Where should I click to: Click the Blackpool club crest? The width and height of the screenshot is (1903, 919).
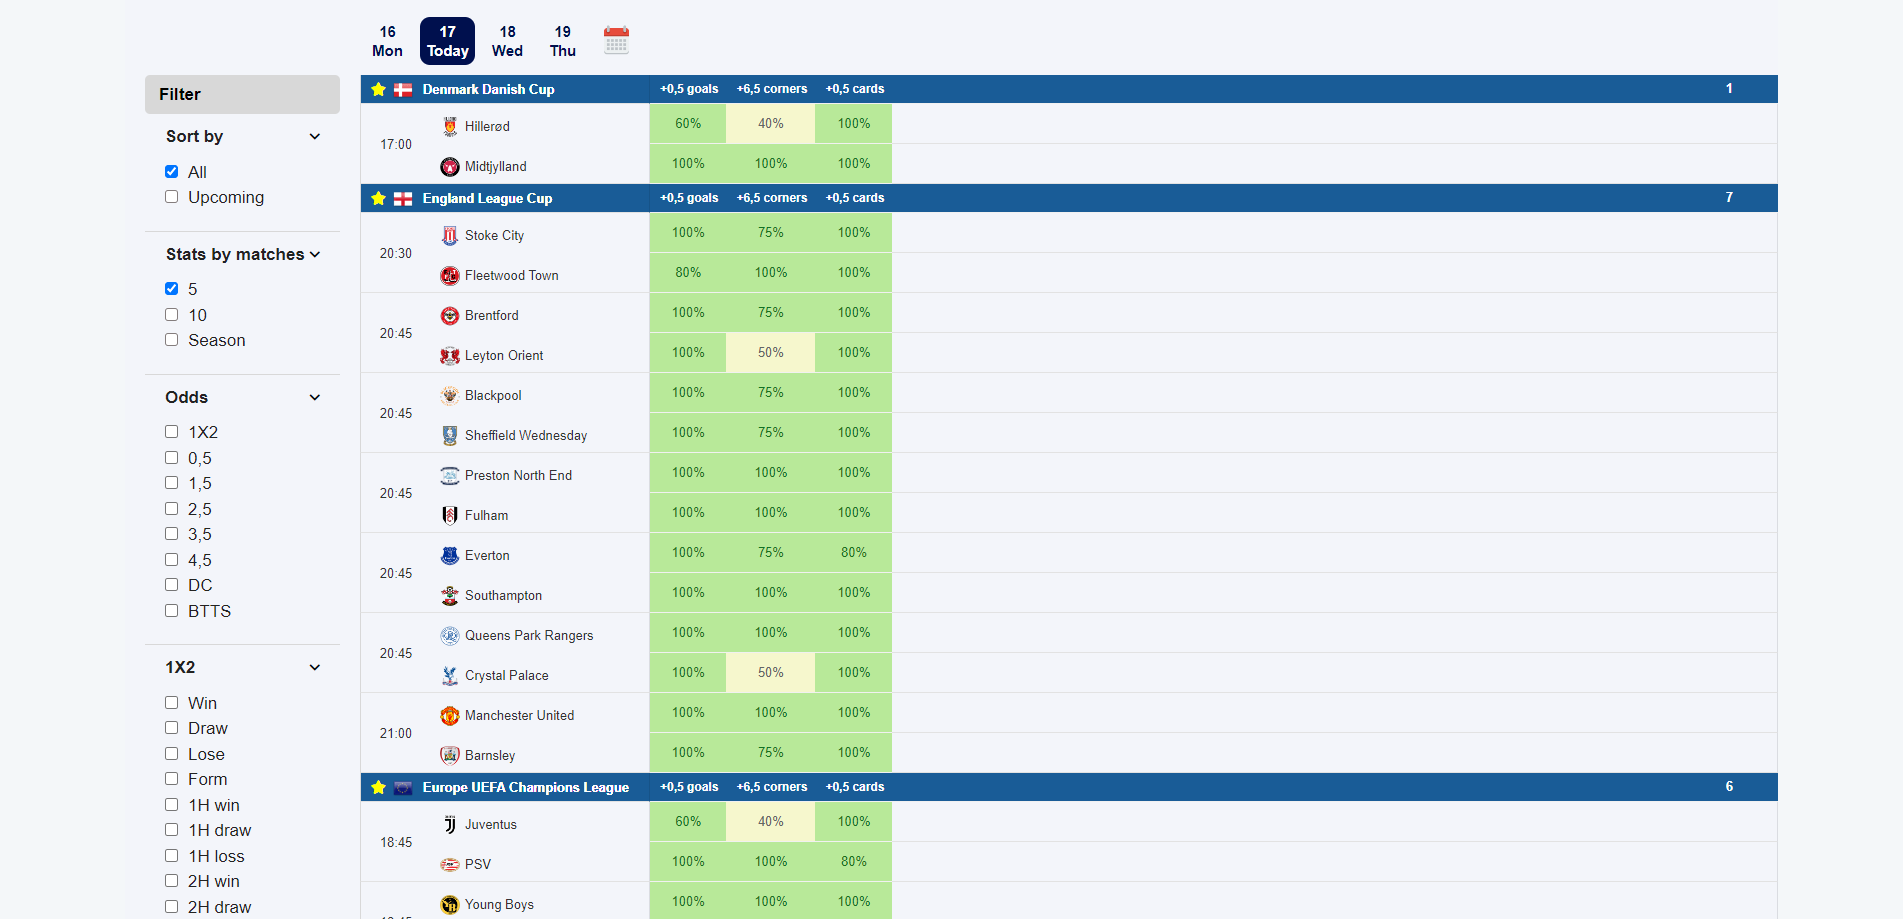click(x=450, y=395)
